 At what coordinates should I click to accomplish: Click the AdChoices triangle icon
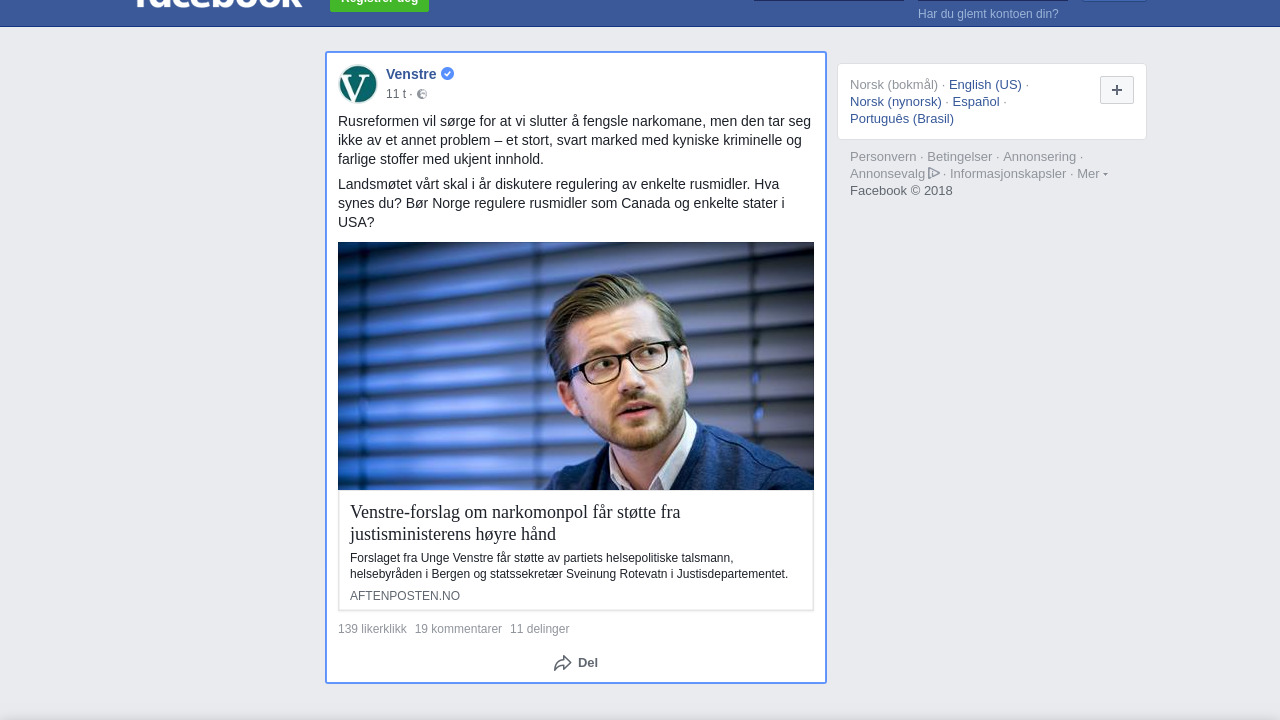click(x=934, y=173)
